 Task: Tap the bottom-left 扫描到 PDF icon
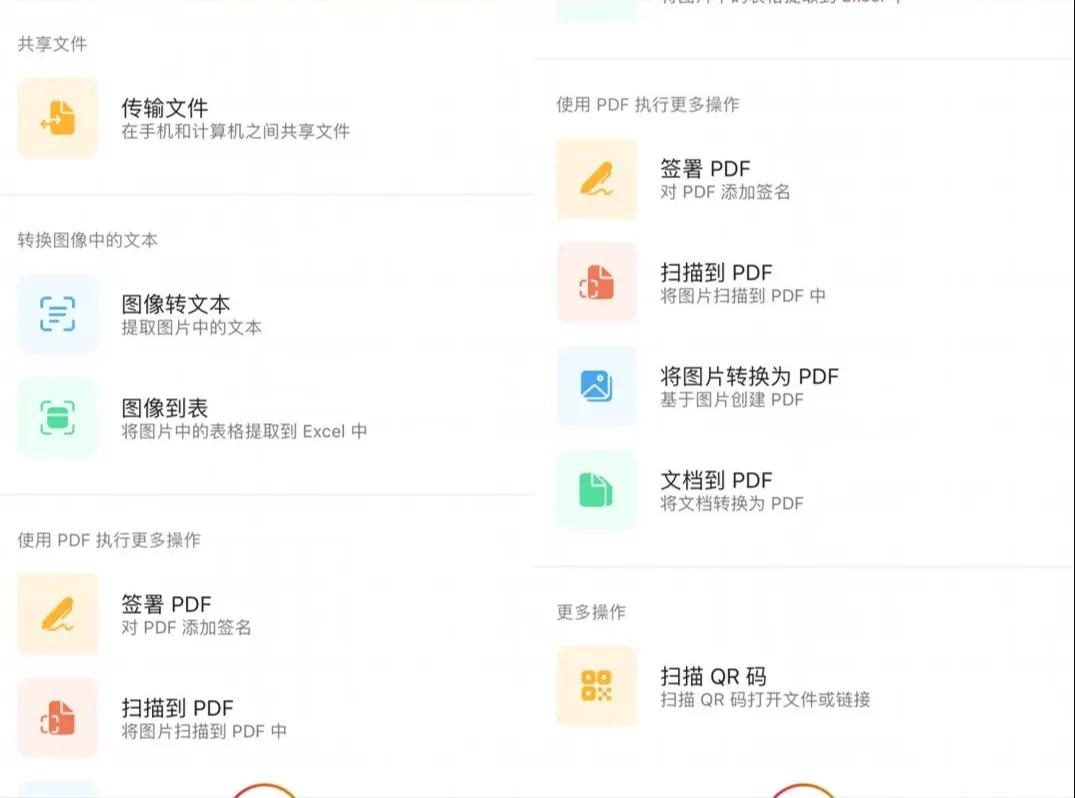tap(57, 718)
